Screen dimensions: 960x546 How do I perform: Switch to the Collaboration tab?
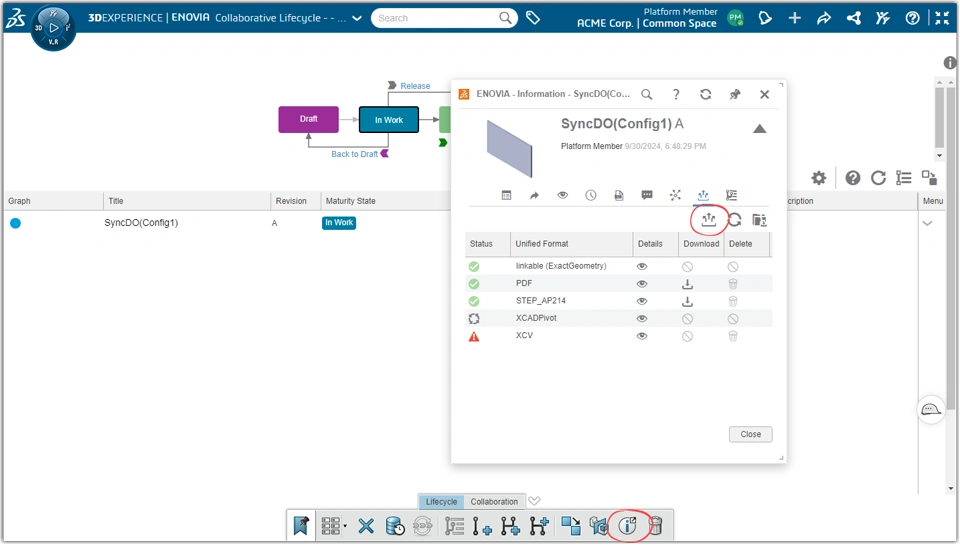[x=494, y=502]
